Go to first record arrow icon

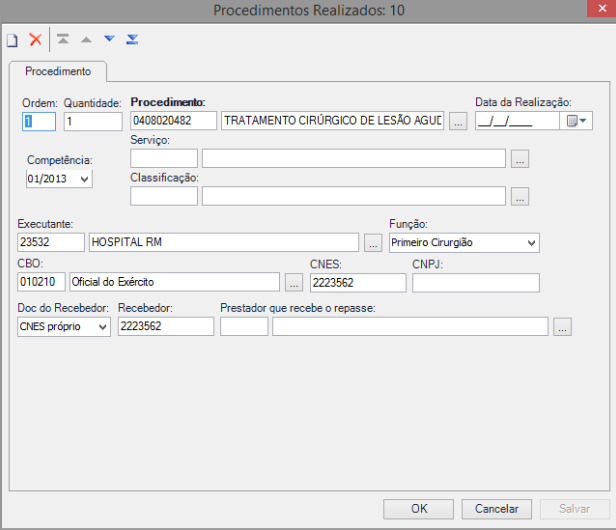pyautogui.click(x=63, y=39)
